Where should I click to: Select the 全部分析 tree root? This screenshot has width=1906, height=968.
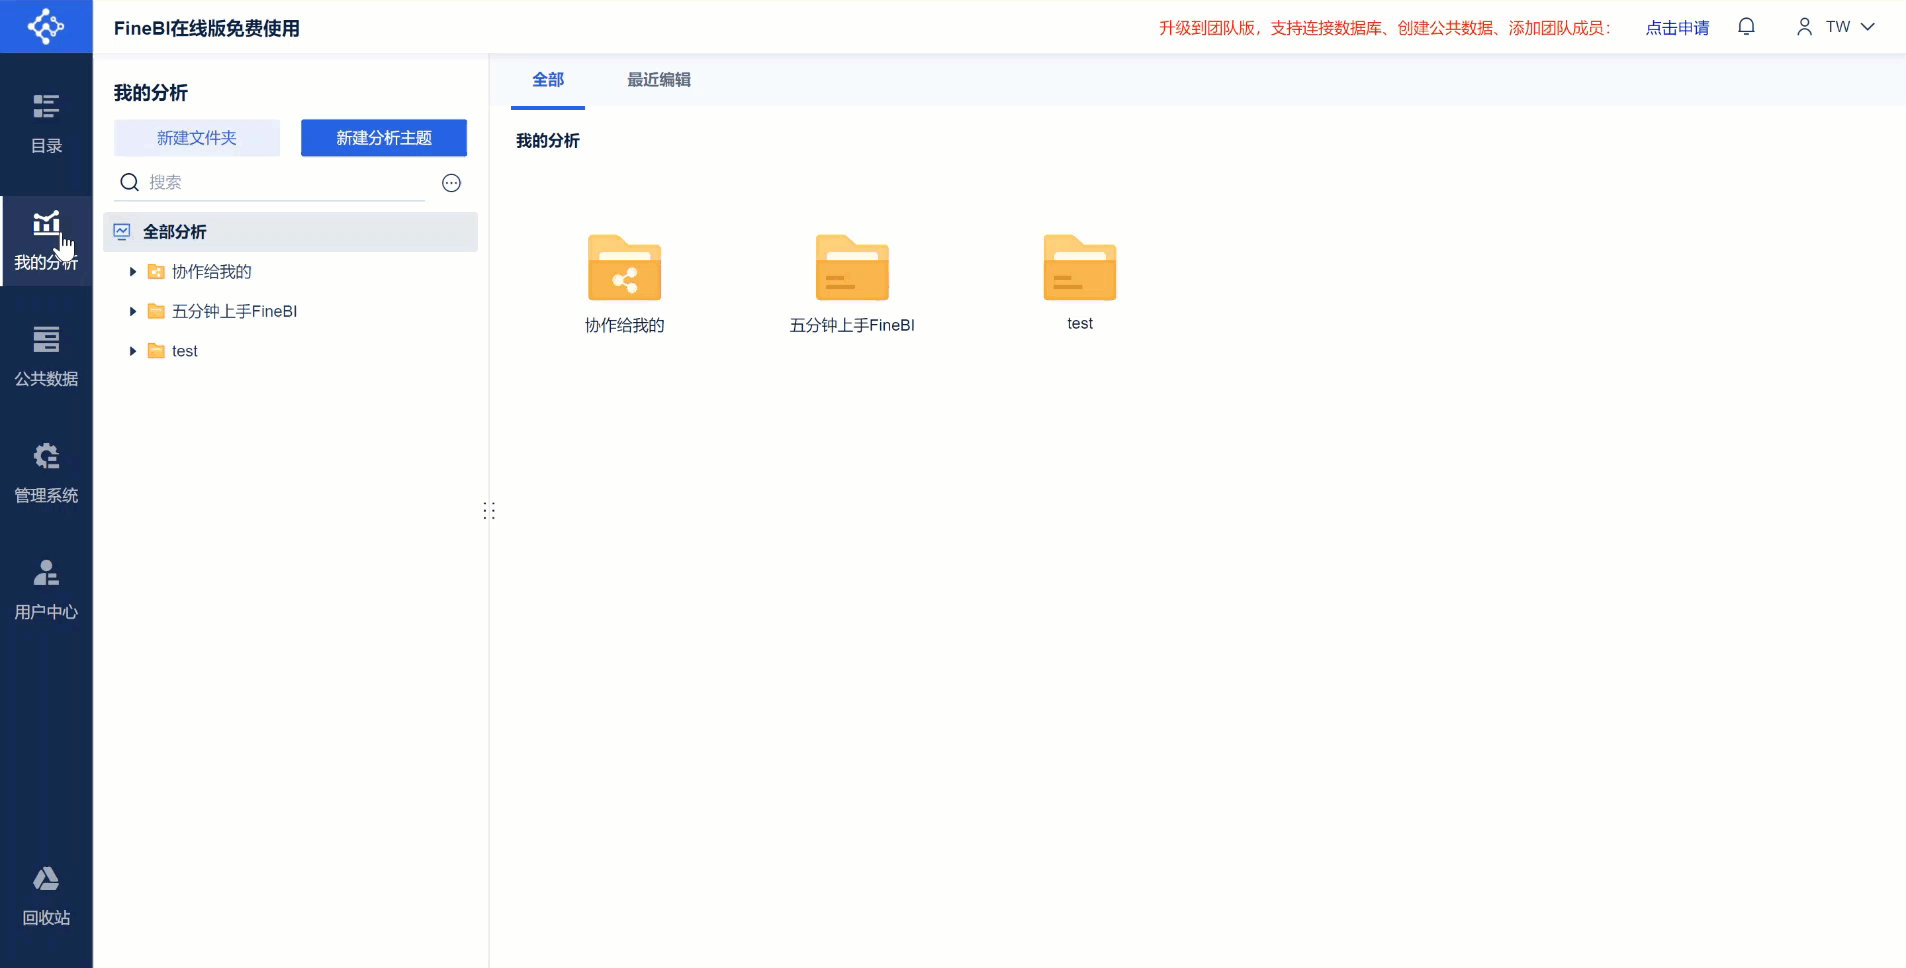174,231
